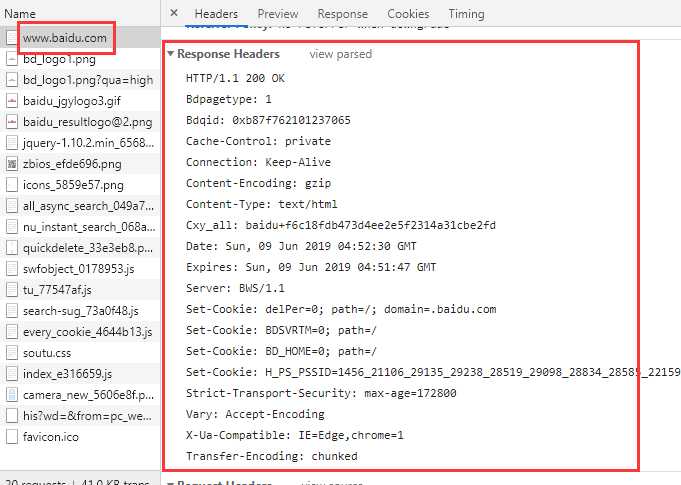The height and width of the screenshot is (485, 681).
Task: Click file icon for all_async_search request
Action: click(12, 206)
